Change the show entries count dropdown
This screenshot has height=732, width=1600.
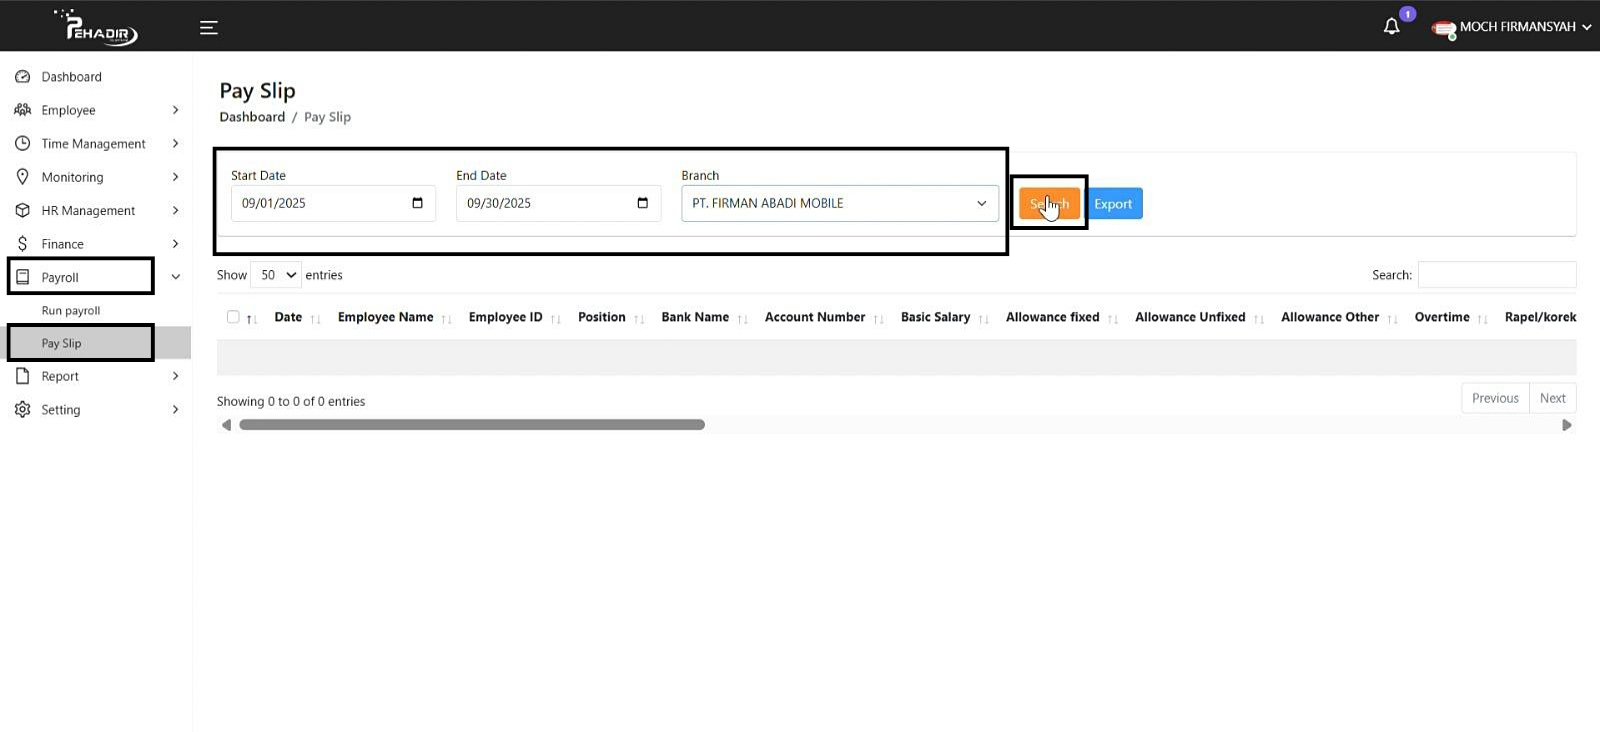276,275
